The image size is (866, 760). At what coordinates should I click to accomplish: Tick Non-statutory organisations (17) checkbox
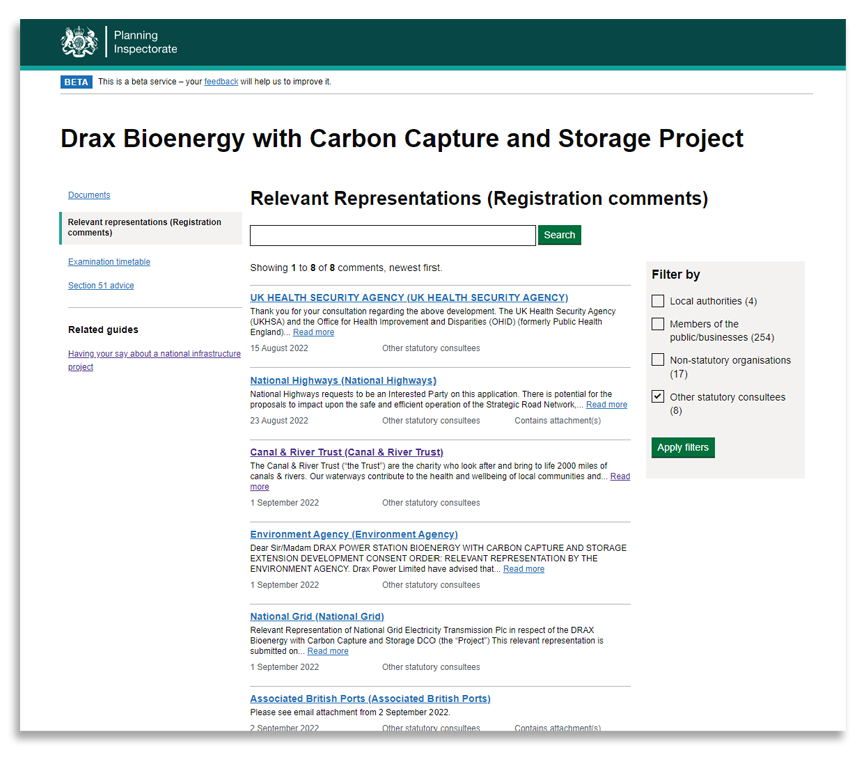click(658, 360)
